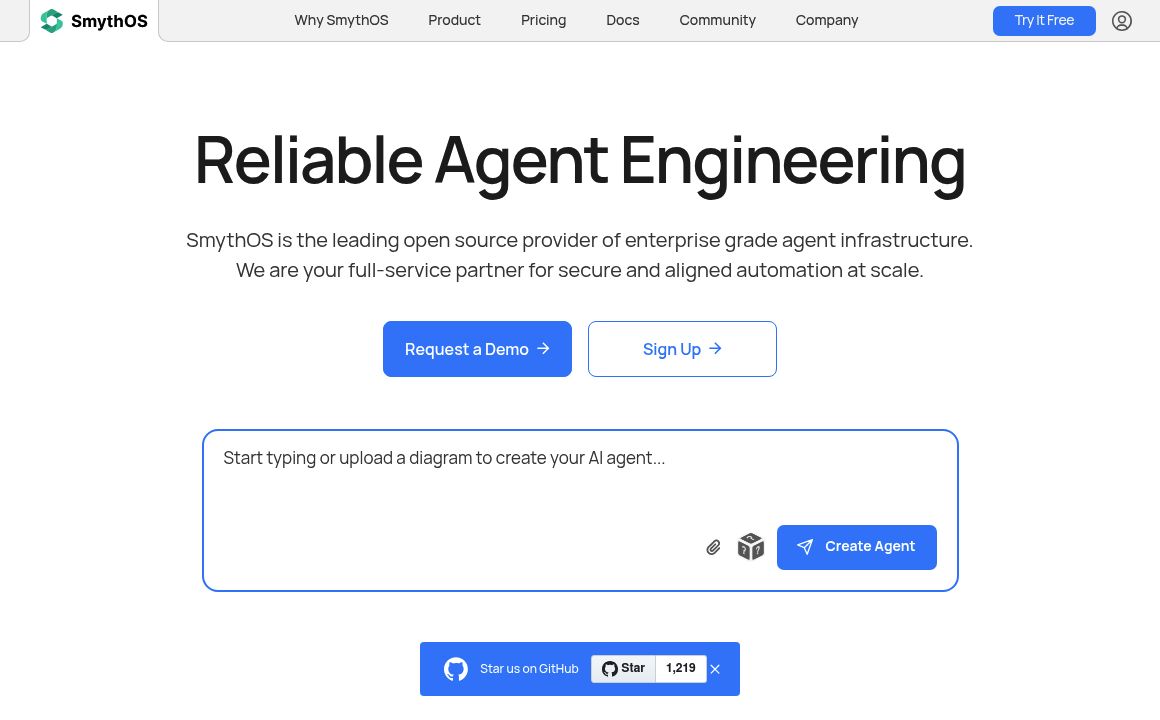Dismiss the GitHub star banner
This screenshot has height=720, width=1160.
[715, 669]
